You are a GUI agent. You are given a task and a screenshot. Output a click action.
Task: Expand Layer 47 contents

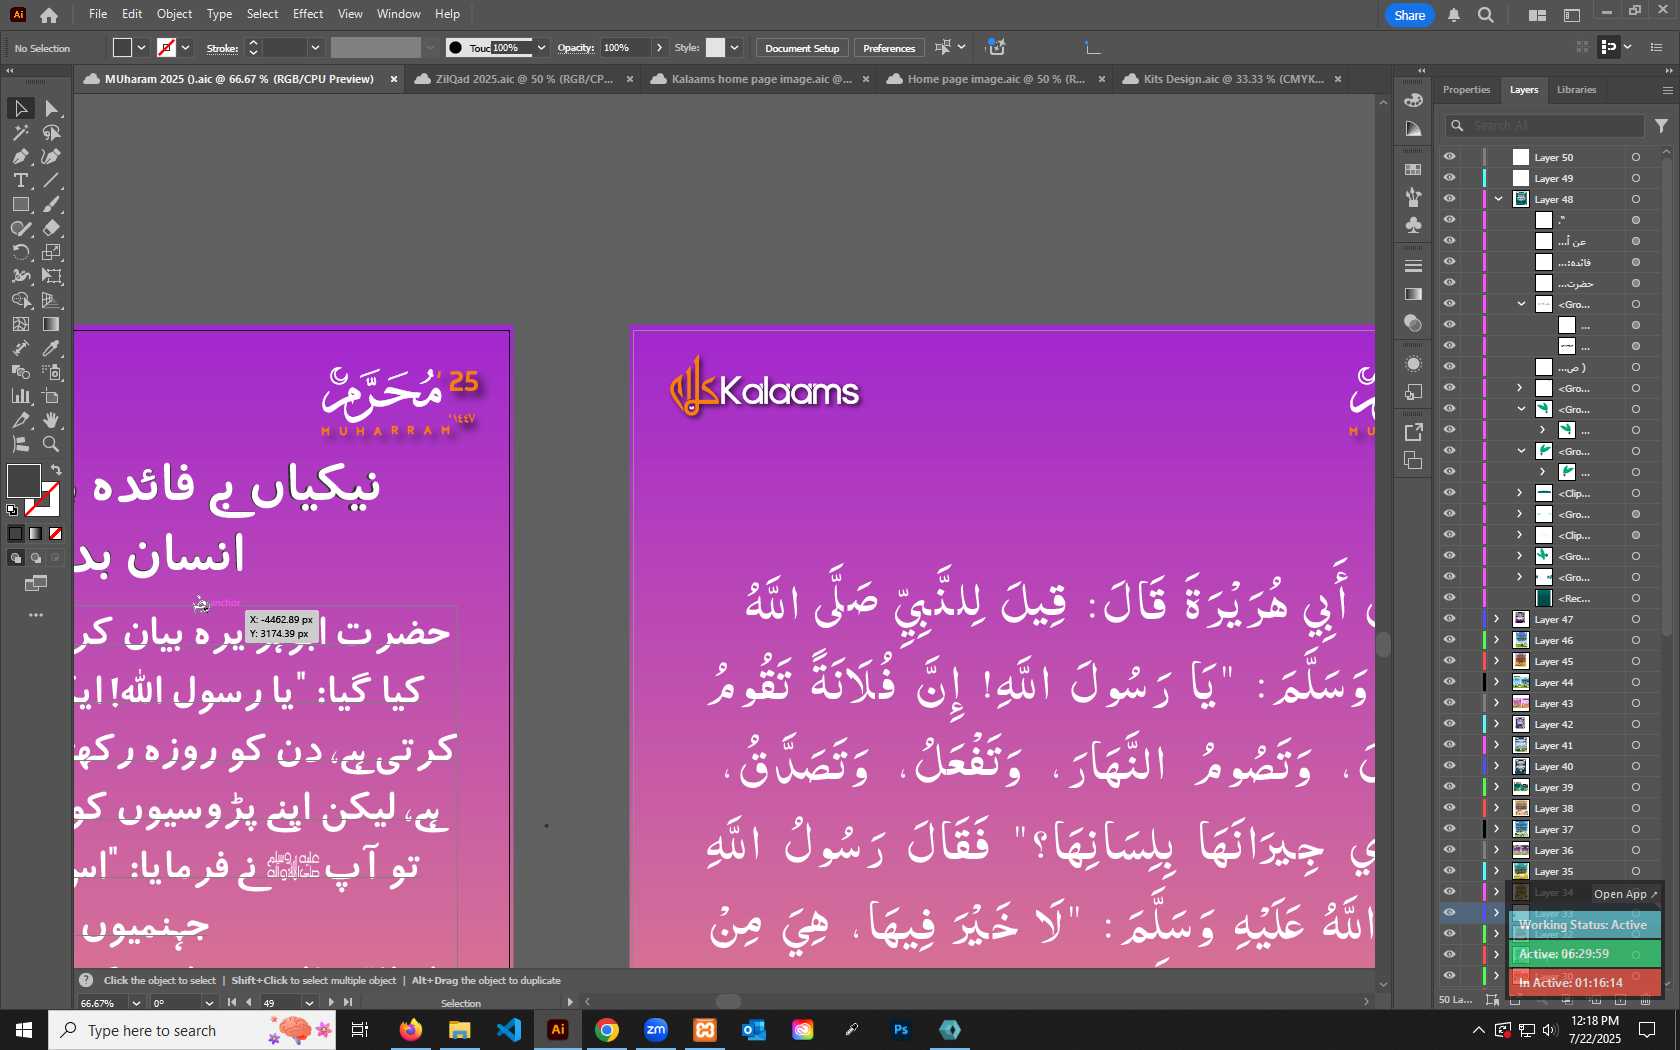[1497, 619]
